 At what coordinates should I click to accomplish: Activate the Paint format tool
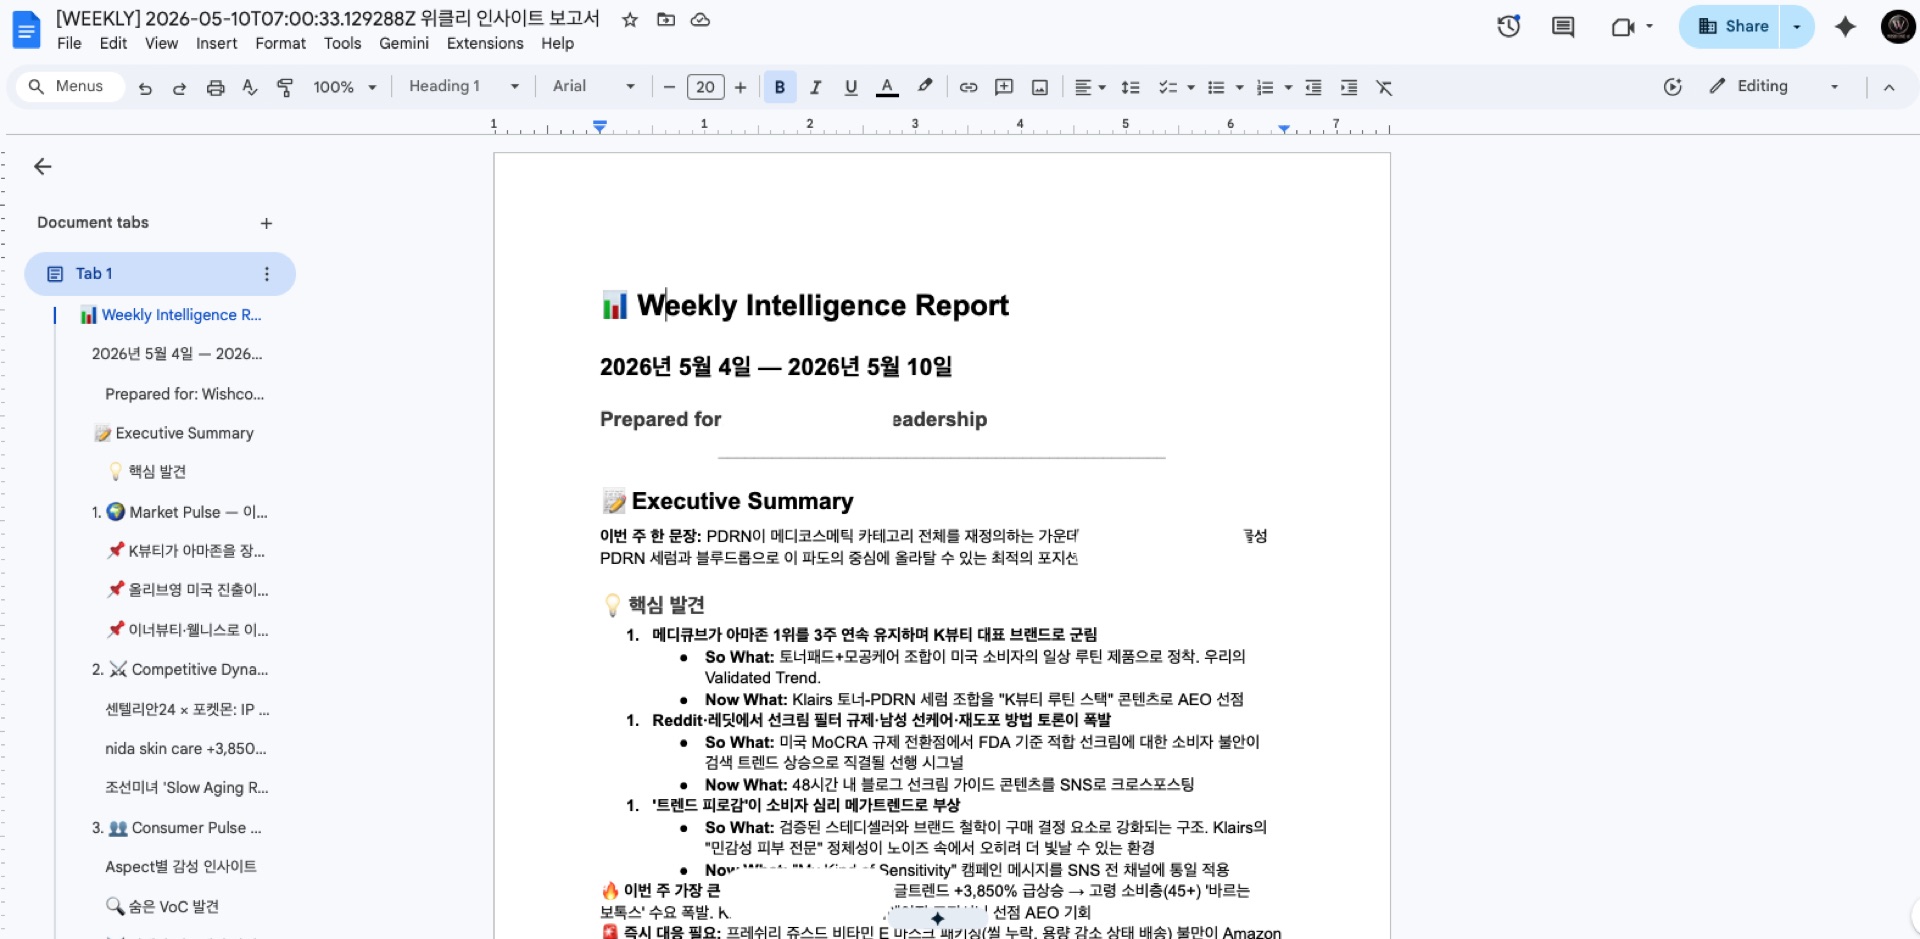pyautogui.click(x=285, y=88)
